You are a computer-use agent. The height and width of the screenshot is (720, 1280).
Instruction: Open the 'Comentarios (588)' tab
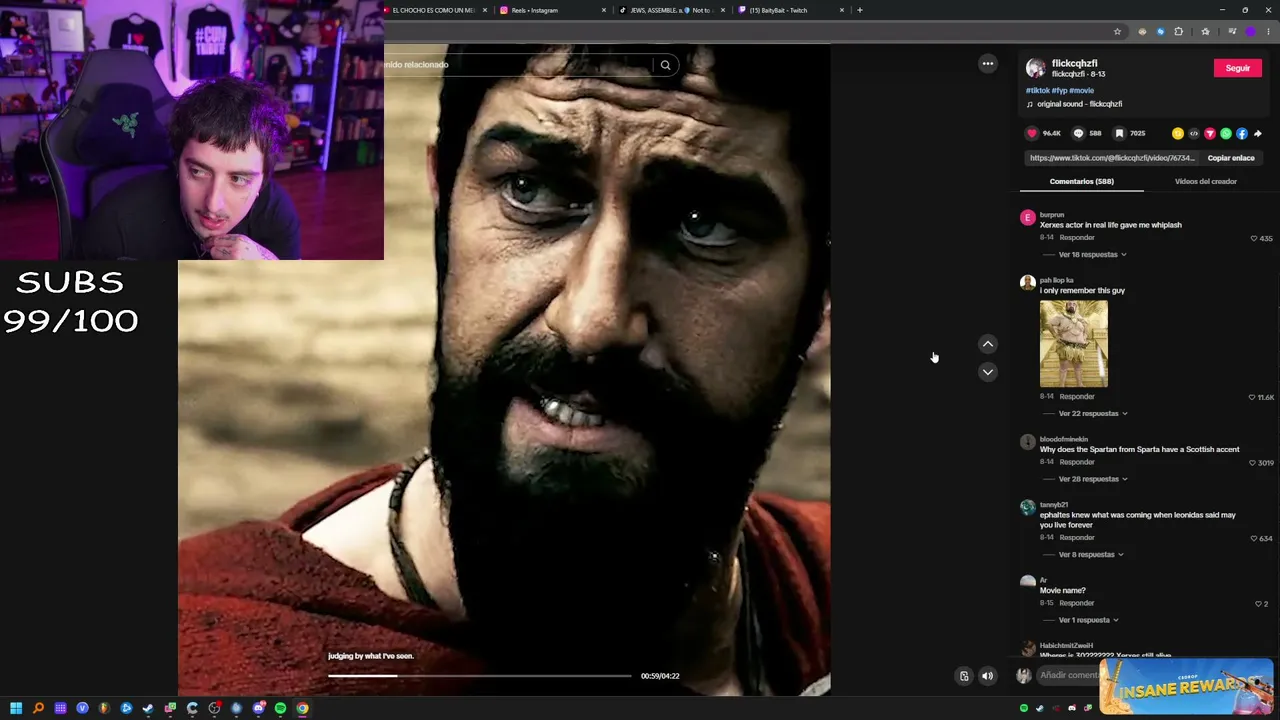(x=1082, y=182)
